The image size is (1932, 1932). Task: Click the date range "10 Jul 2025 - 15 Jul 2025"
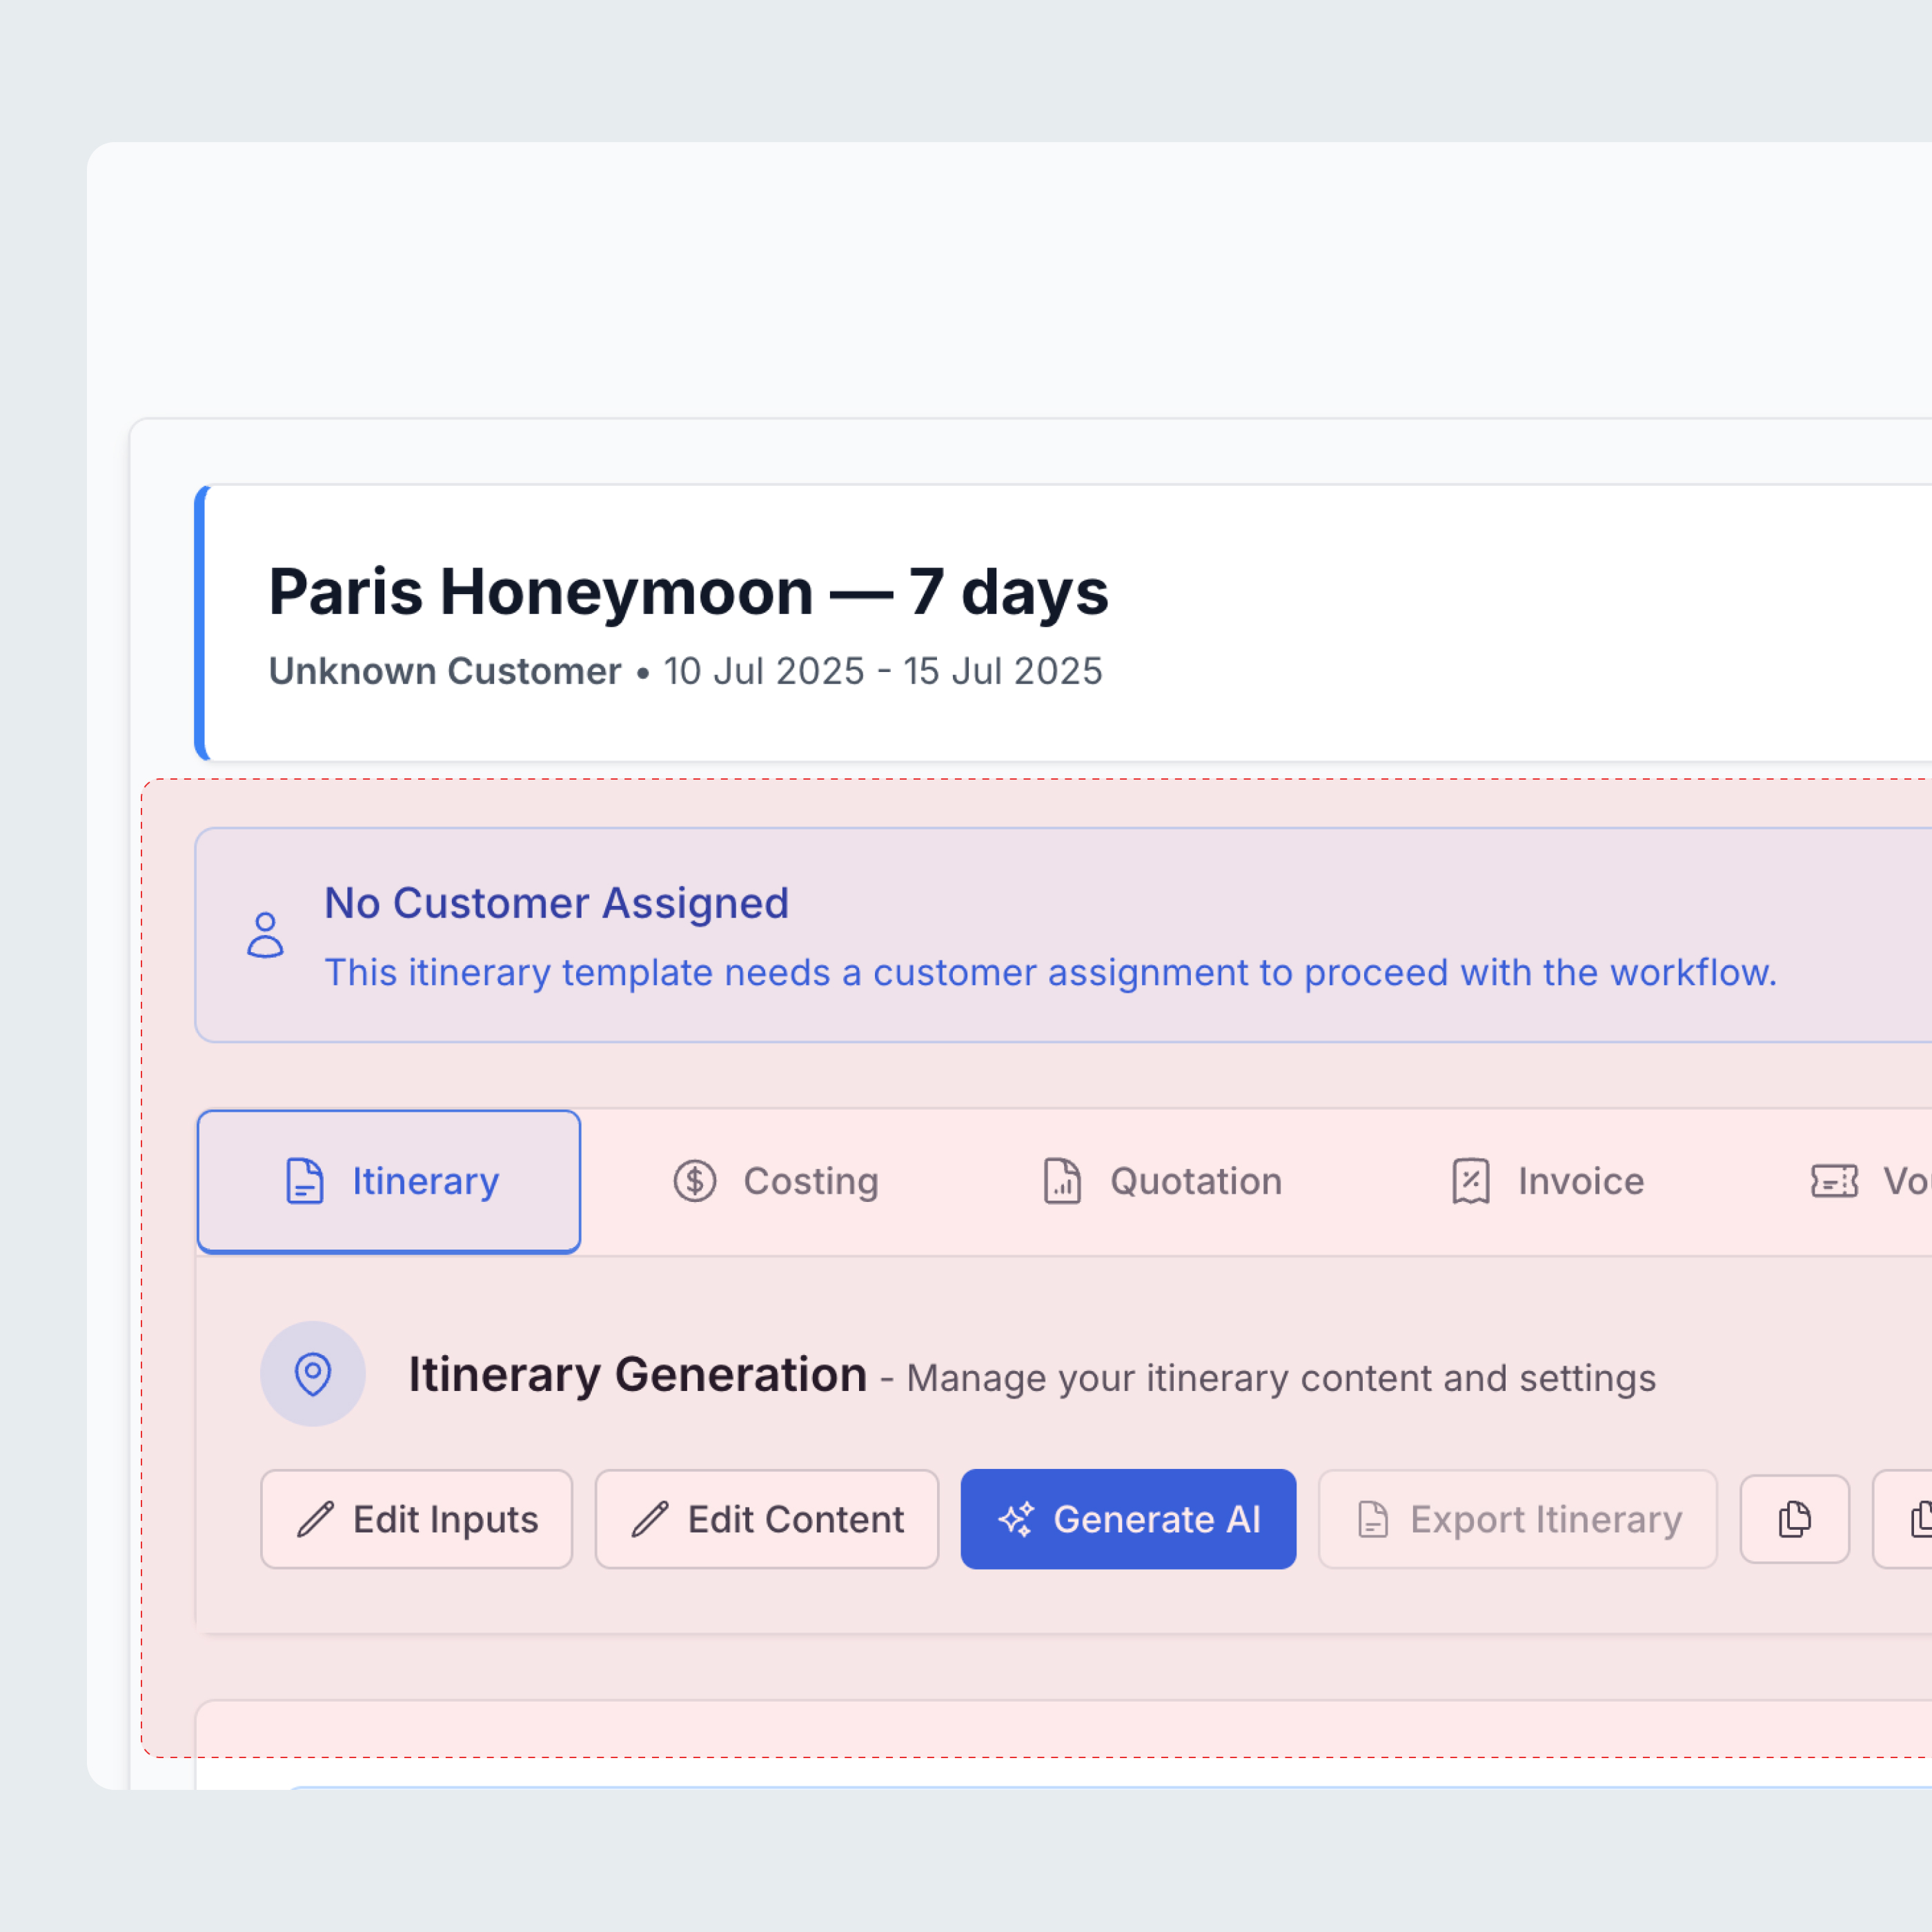(x=883, y=671)
